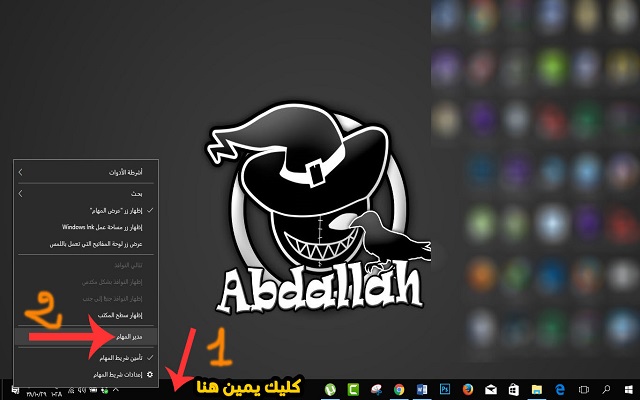This screenshot has width=640, height=400.
Task: Open the Mail app taskbar icon
Action: coord(489,389)
